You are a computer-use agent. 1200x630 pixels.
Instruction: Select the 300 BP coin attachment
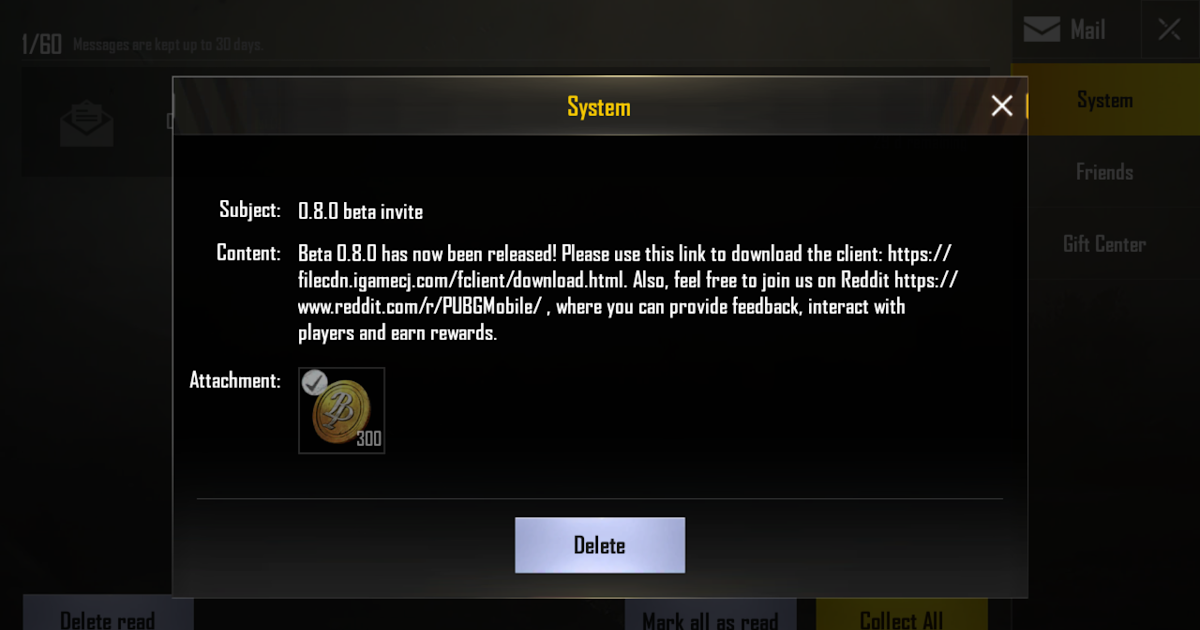coord(342,411)
